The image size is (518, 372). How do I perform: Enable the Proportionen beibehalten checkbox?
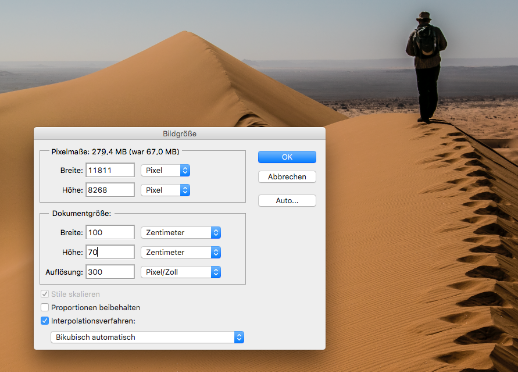click(x=45, y=307)
